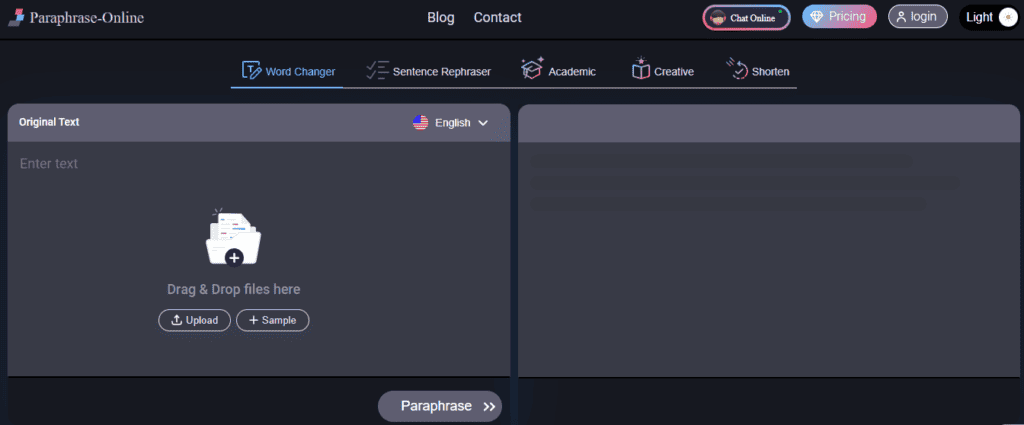Screen dimensions: 1024x425
Task: Click the US flag language icon
Action: [x=421, y=123]
